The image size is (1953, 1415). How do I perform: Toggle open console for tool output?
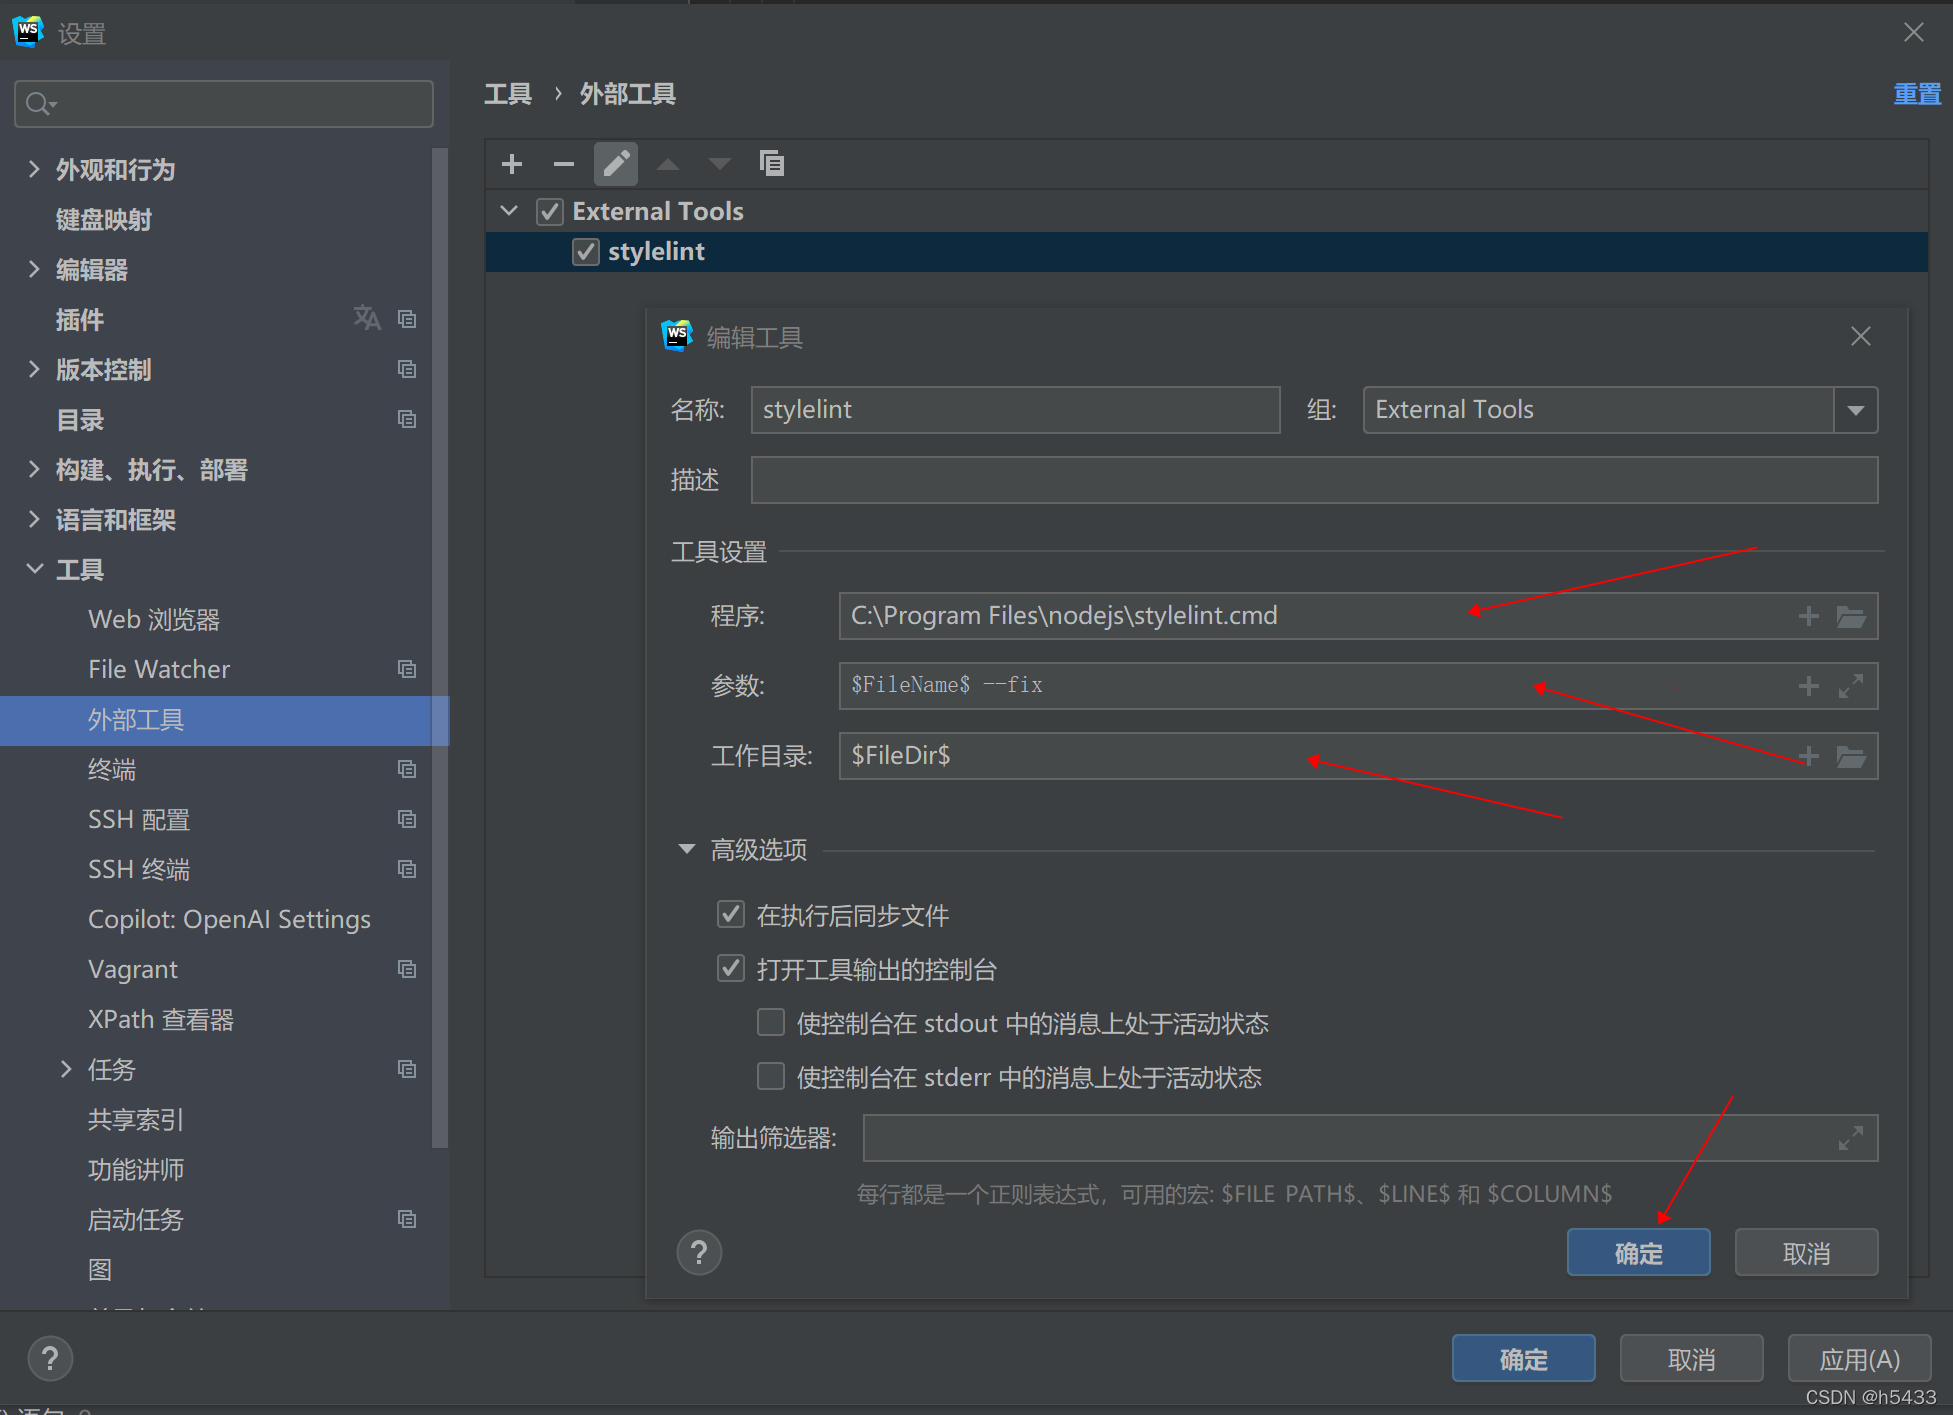[x=731, y=968]
